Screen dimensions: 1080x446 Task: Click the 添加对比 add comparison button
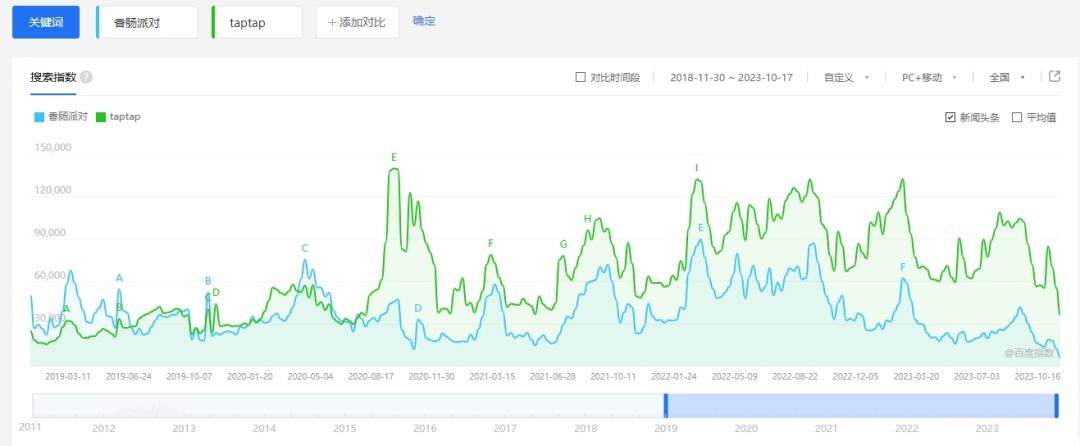point(357,22)
